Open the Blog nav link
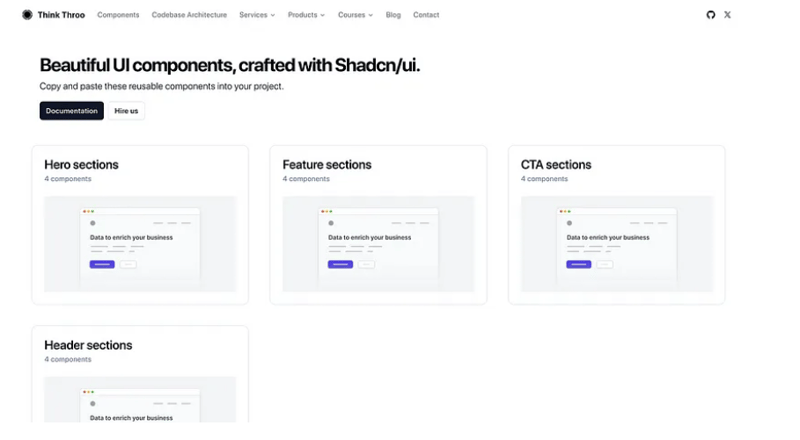The width and height of the screenshot is (800, 440). coord(393,15)
